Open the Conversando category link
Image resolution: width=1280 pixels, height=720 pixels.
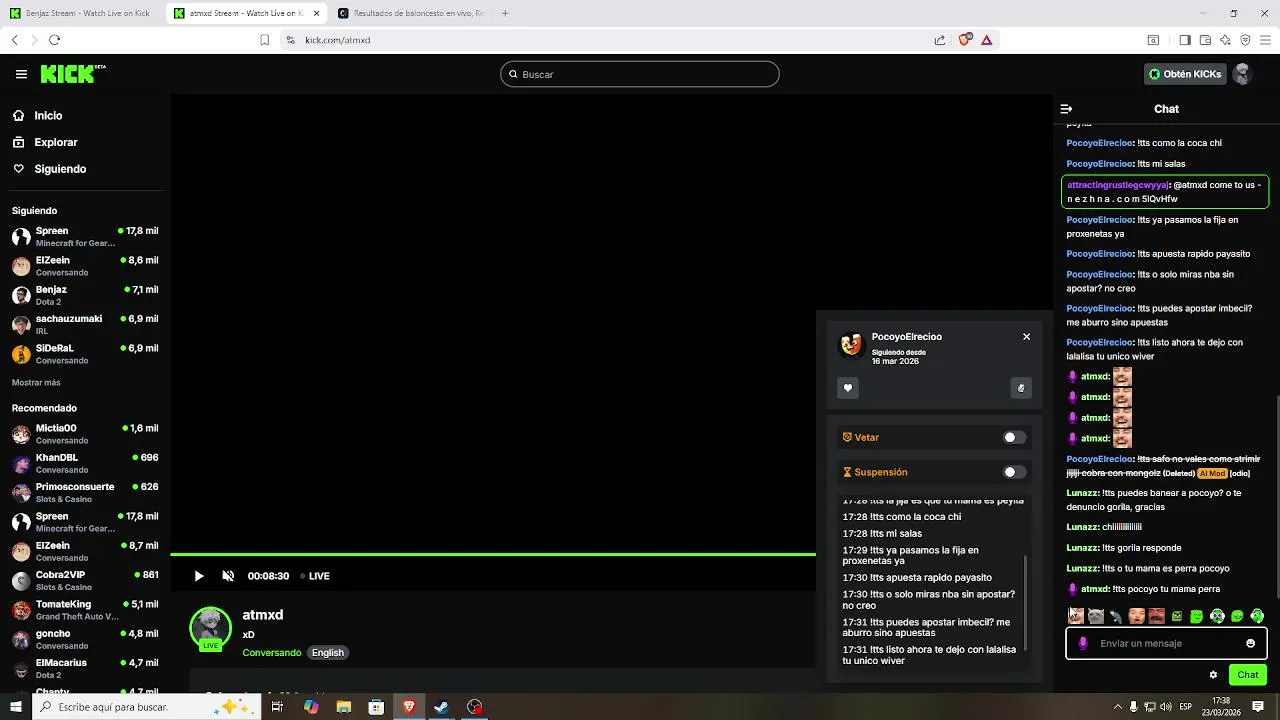pyautogui.click(x=272, y=653)
